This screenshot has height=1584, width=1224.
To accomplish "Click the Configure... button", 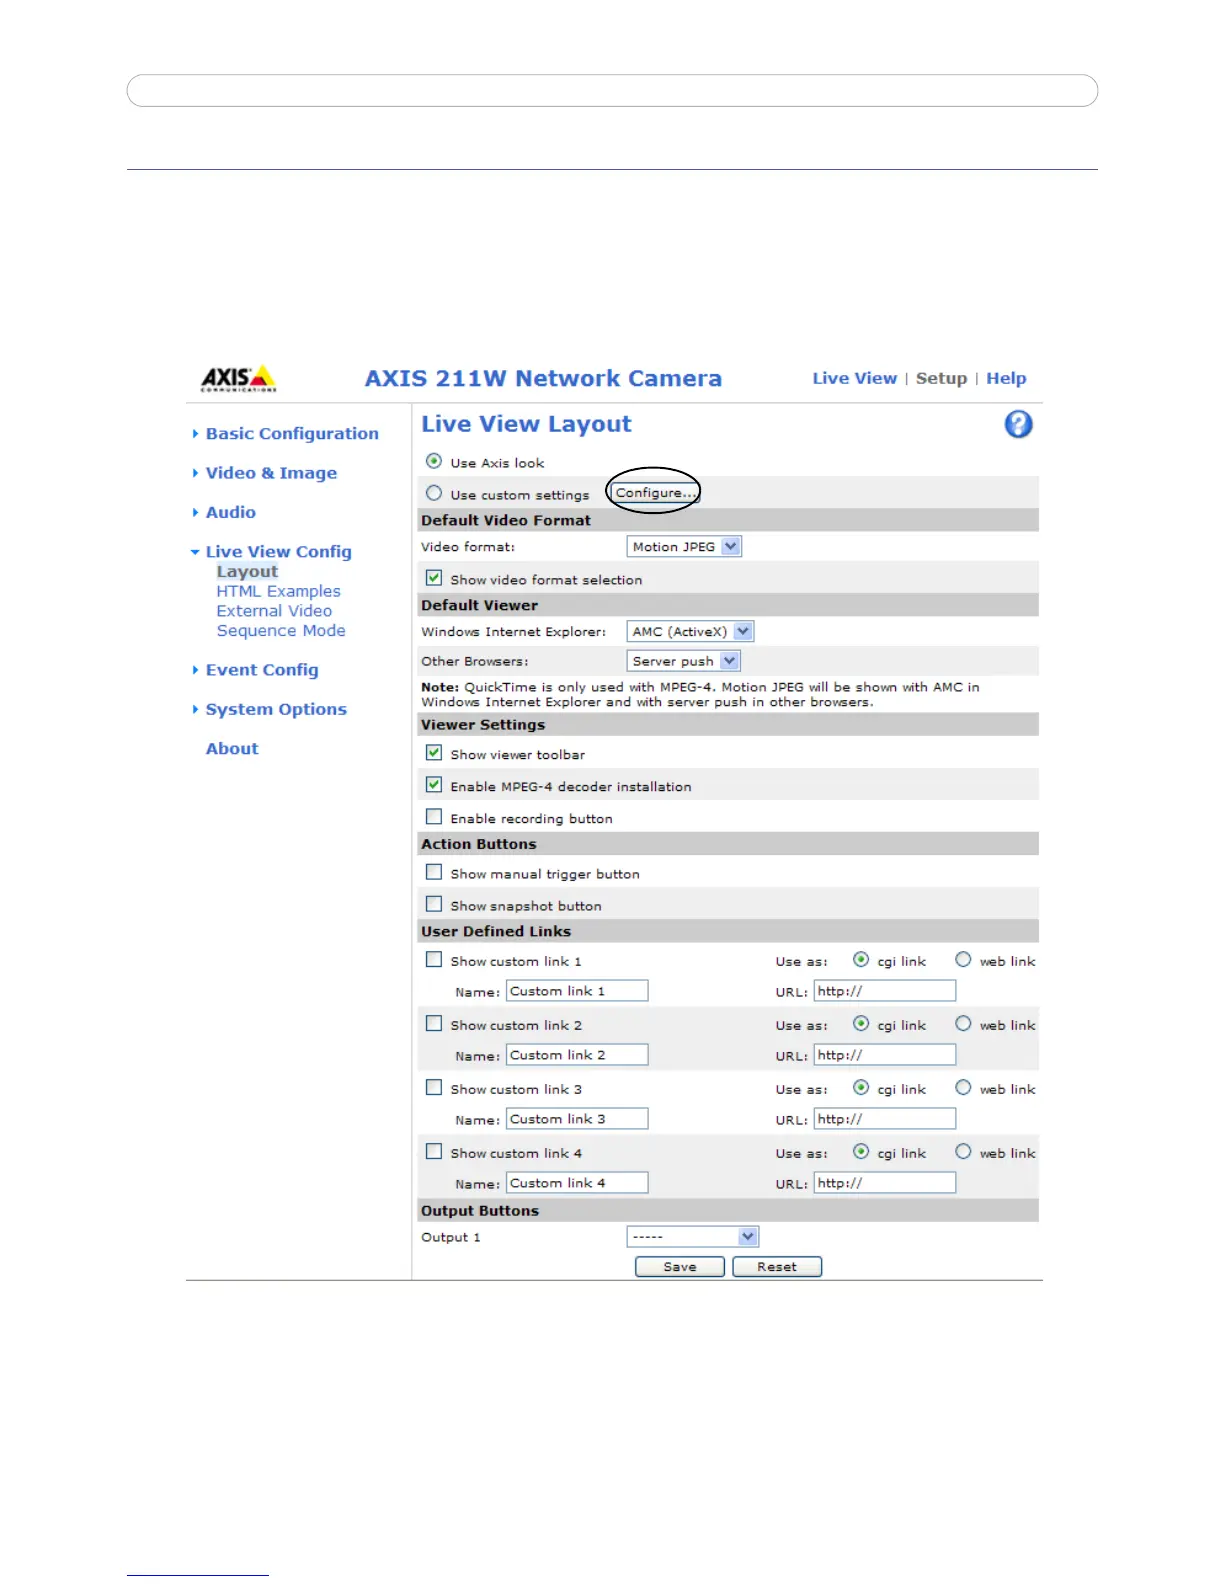I will click(x=655, y=493).
